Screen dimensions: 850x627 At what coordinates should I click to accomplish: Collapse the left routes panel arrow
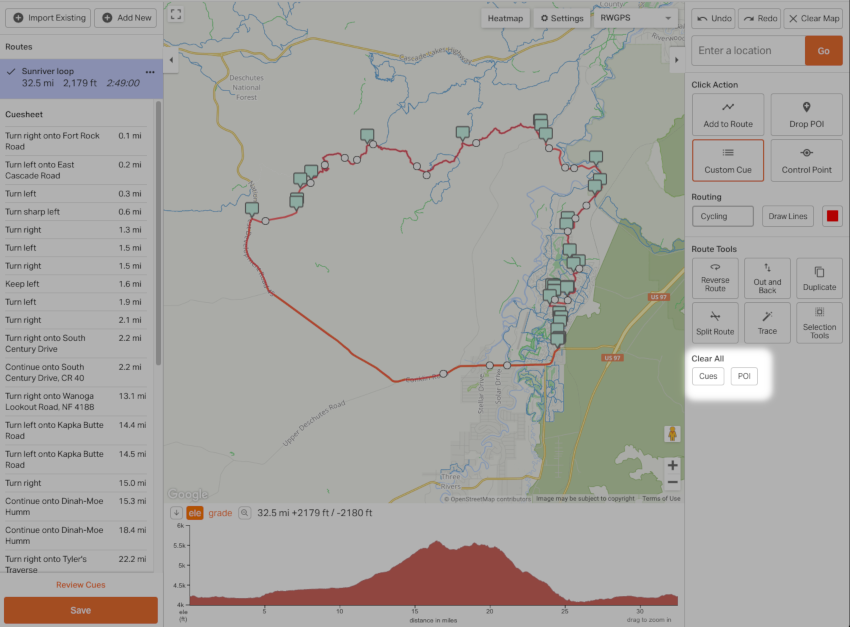tap(171, 60)
